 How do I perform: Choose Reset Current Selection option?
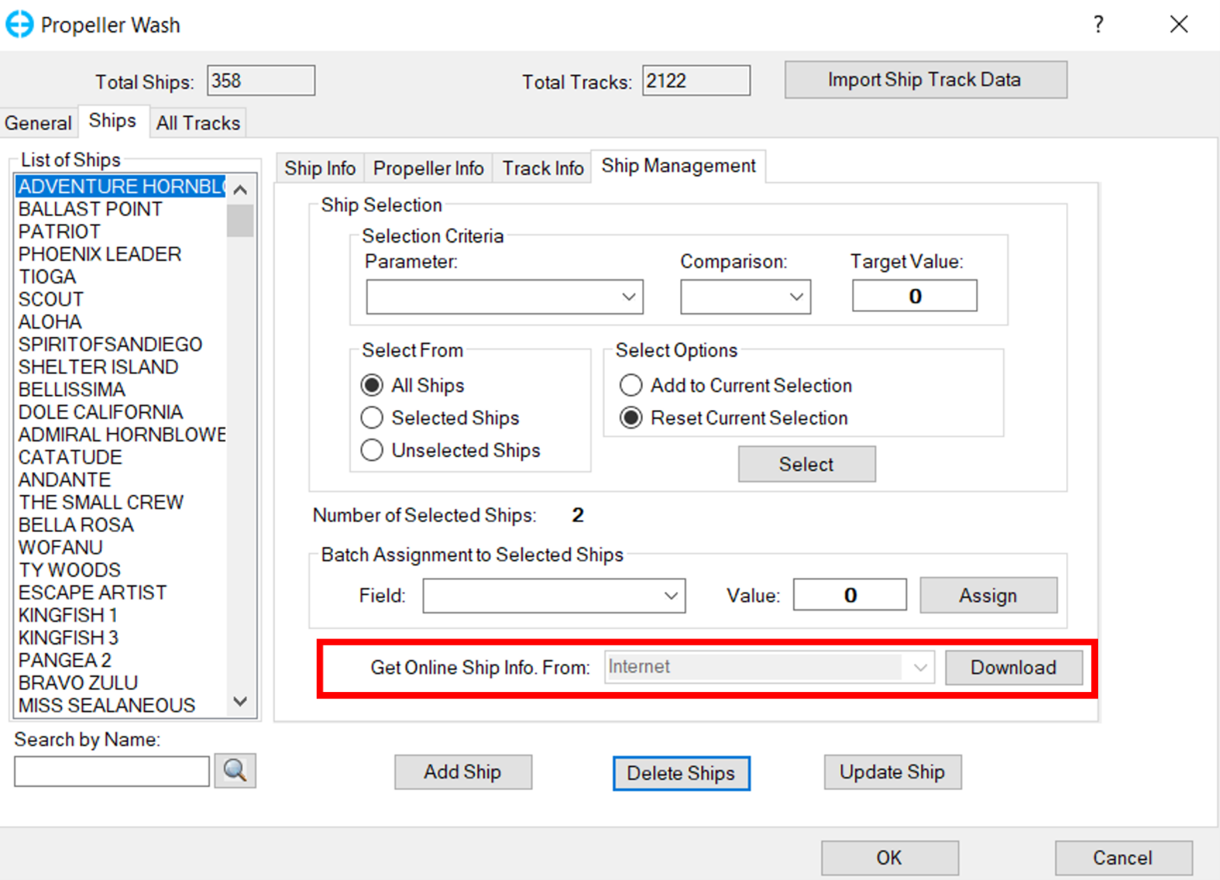[x=631, y=417]
